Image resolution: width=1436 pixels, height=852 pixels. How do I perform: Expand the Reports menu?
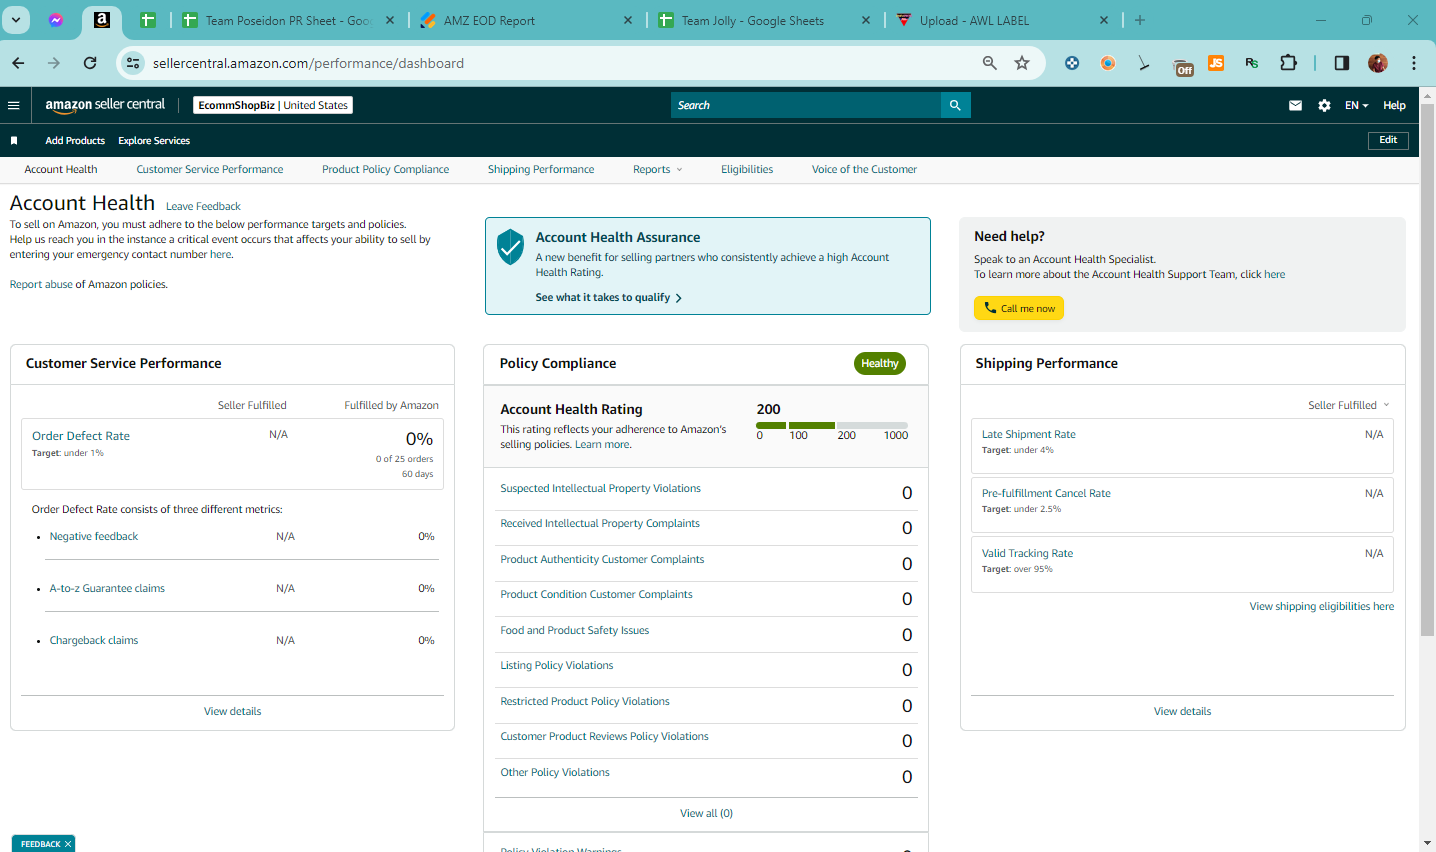[x=657, y=170]
